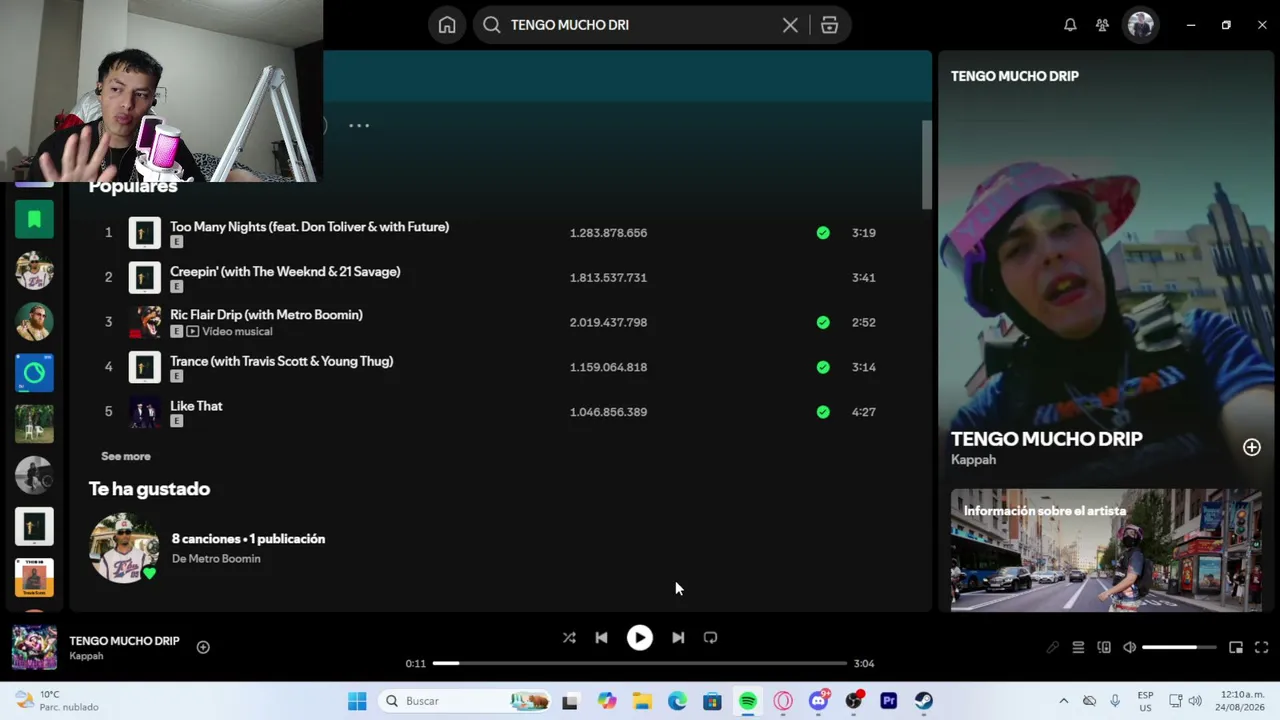
Task: Open the miniplayer icon
Action: pyautogui.click(x=1236, y=647)
